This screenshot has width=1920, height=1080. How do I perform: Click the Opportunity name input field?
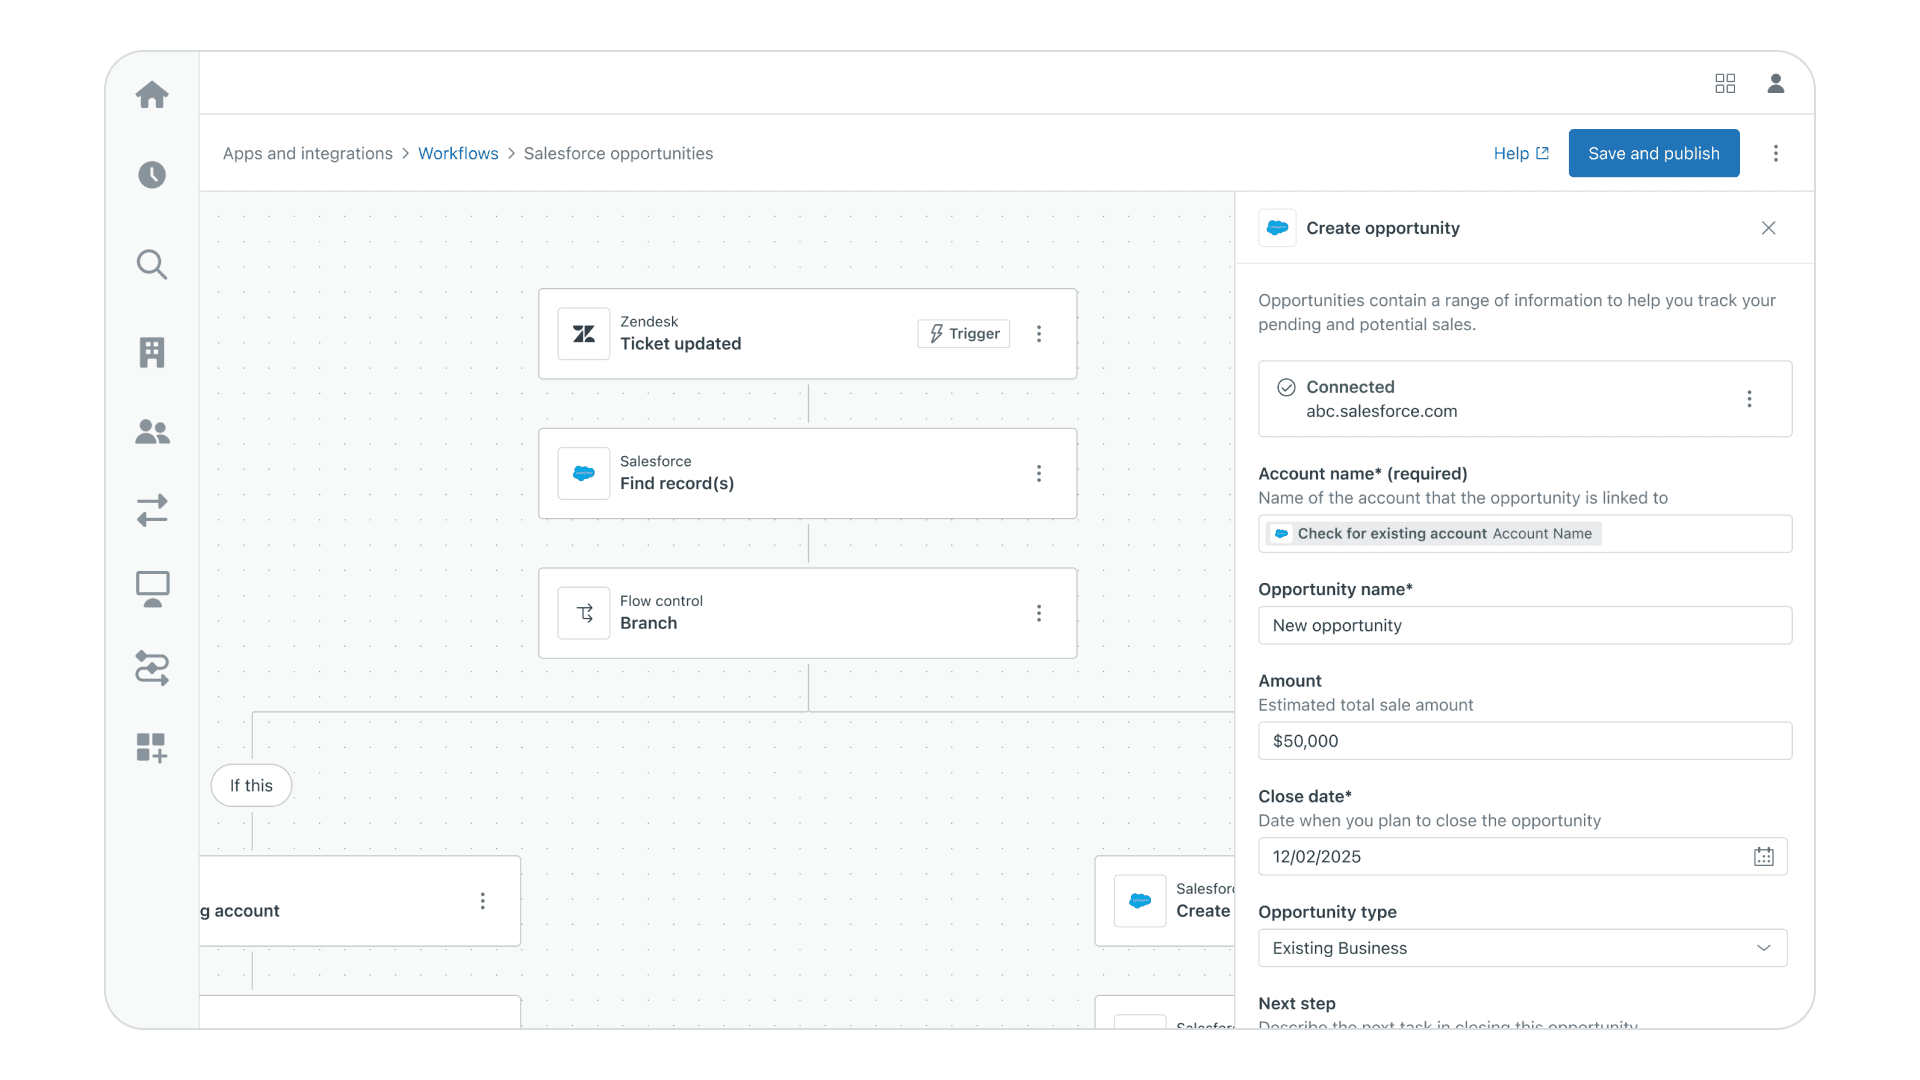pyautogui.click(x=1525, y=626)
